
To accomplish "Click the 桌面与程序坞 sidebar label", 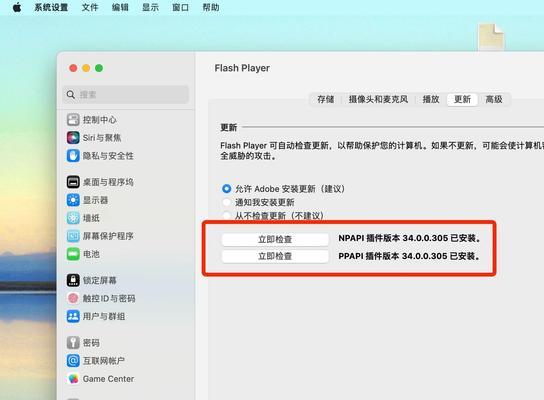I will click(x=108, y=182).
